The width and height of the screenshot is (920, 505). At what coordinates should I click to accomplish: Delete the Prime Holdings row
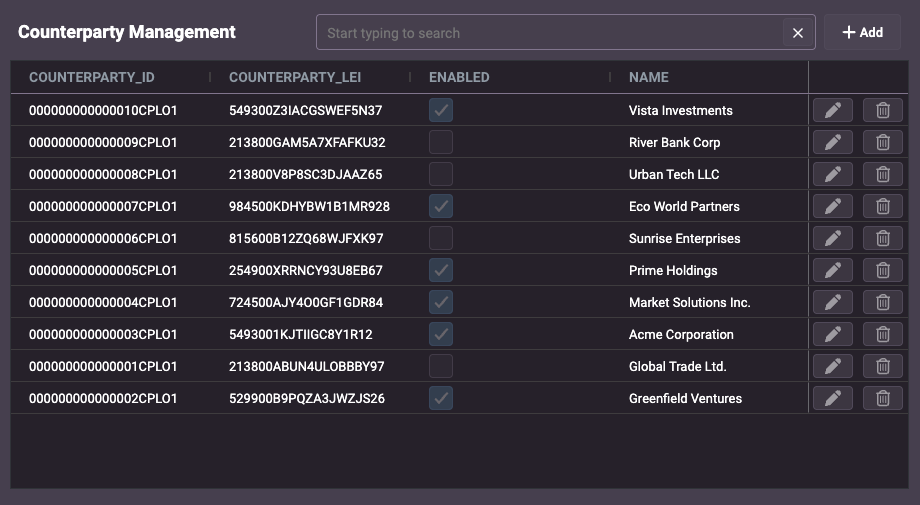(x=882, y=270)
